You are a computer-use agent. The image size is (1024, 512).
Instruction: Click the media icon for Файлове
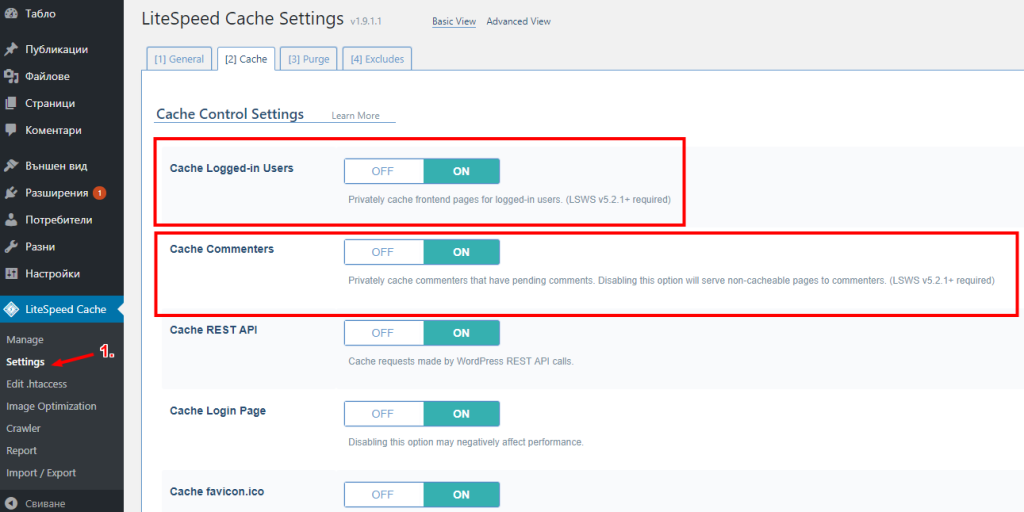(11, 76)
